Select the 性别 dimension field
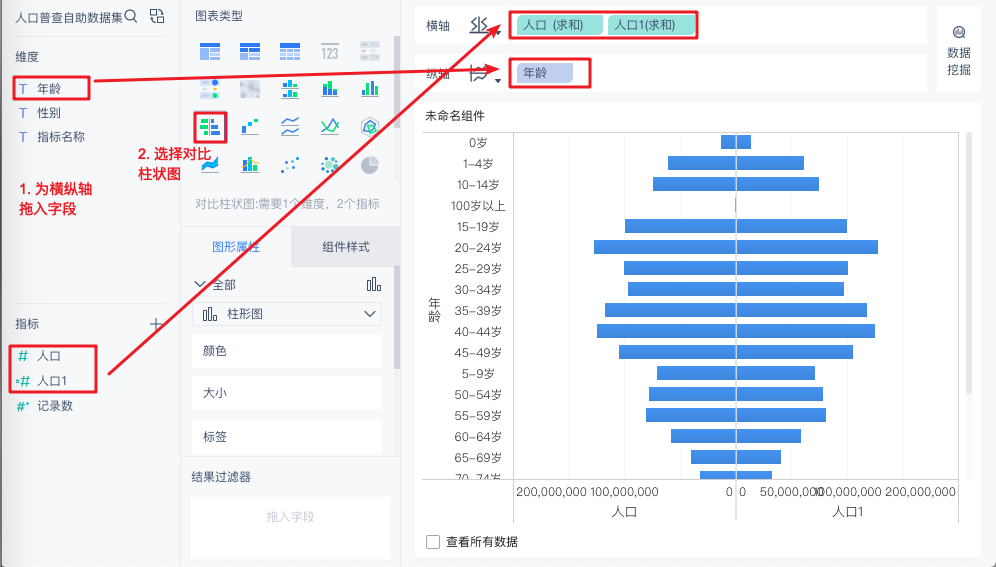 [50, 113]
